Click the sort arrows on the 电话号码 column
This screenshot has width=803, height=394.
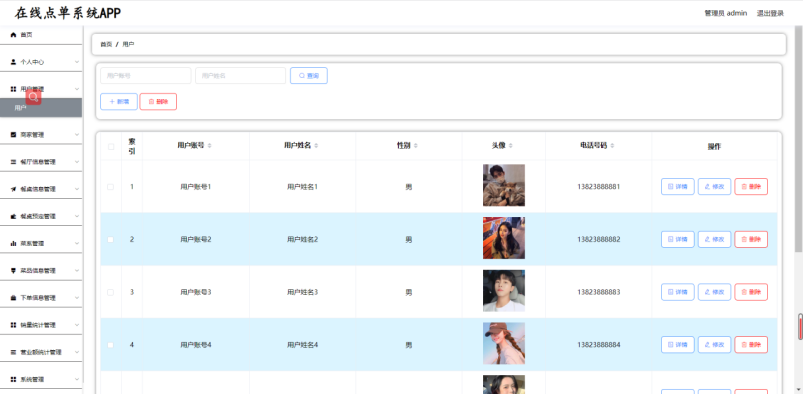click(612, 146)
